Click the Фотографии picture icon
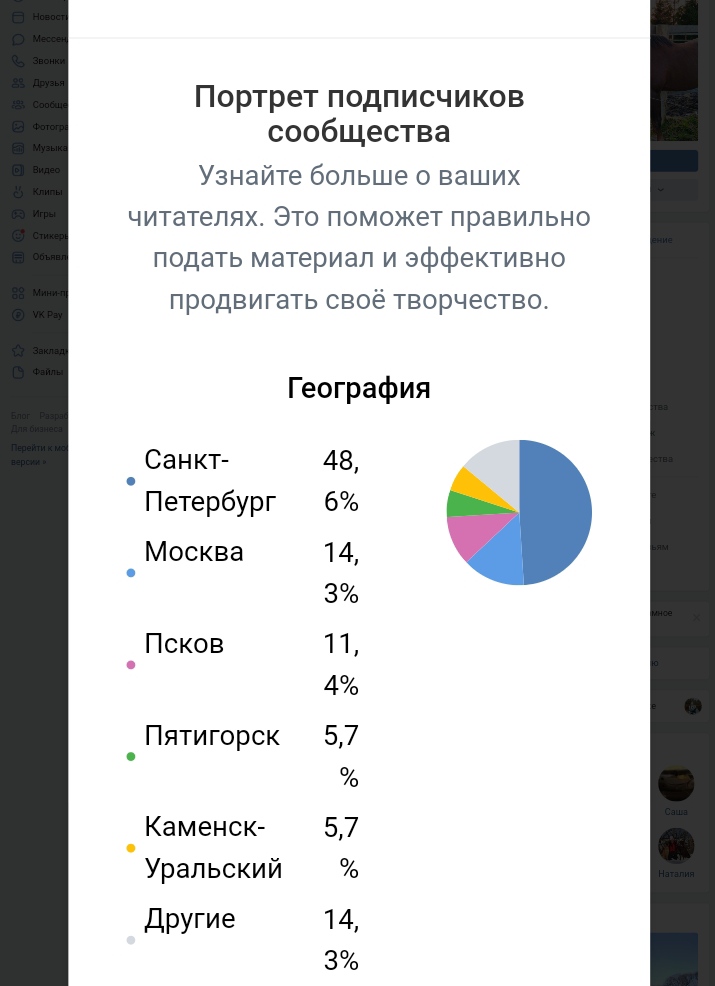Viewport: 715px width, 986px height. pyautogui.click(x=18, y=127)
